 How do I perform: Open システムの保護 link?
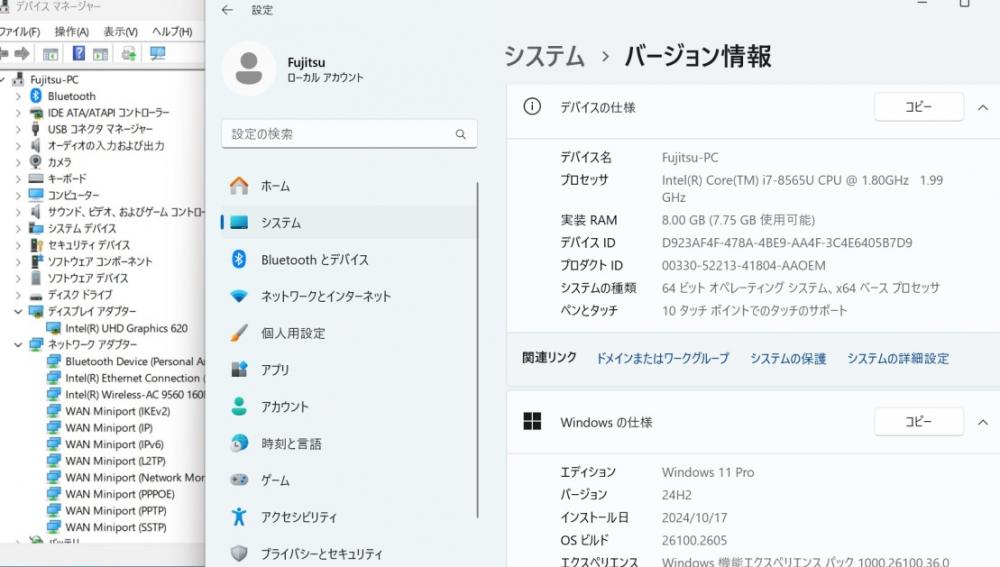(x=788, y=358)
